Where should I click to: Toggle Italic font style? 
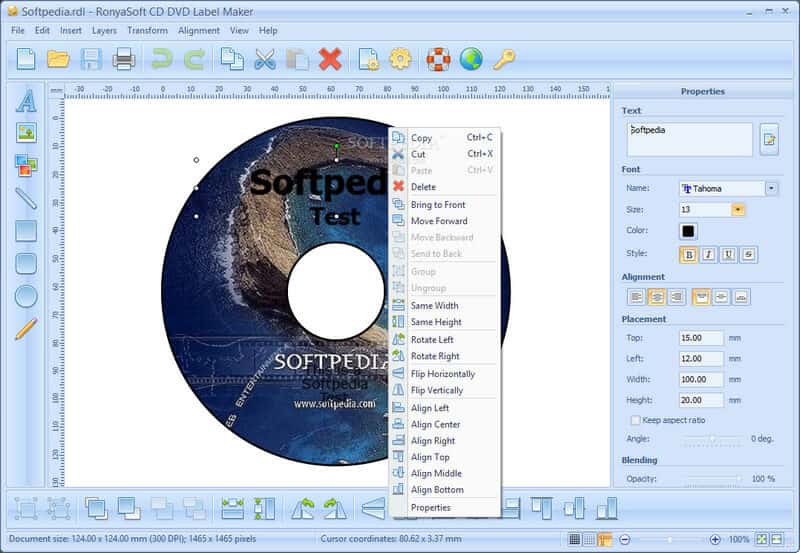708,254
